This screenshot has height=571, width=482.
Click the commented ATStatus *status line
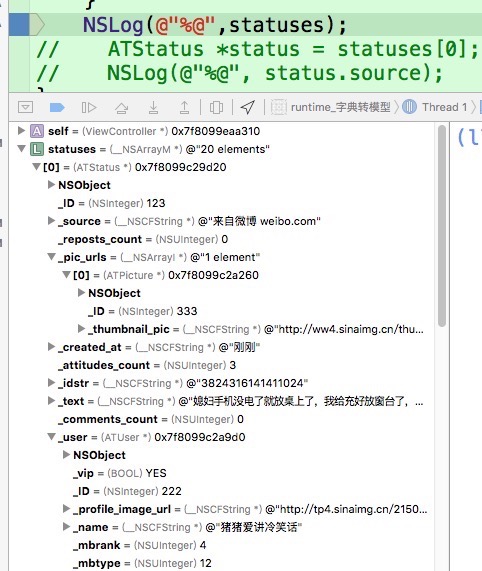(257, 49)
